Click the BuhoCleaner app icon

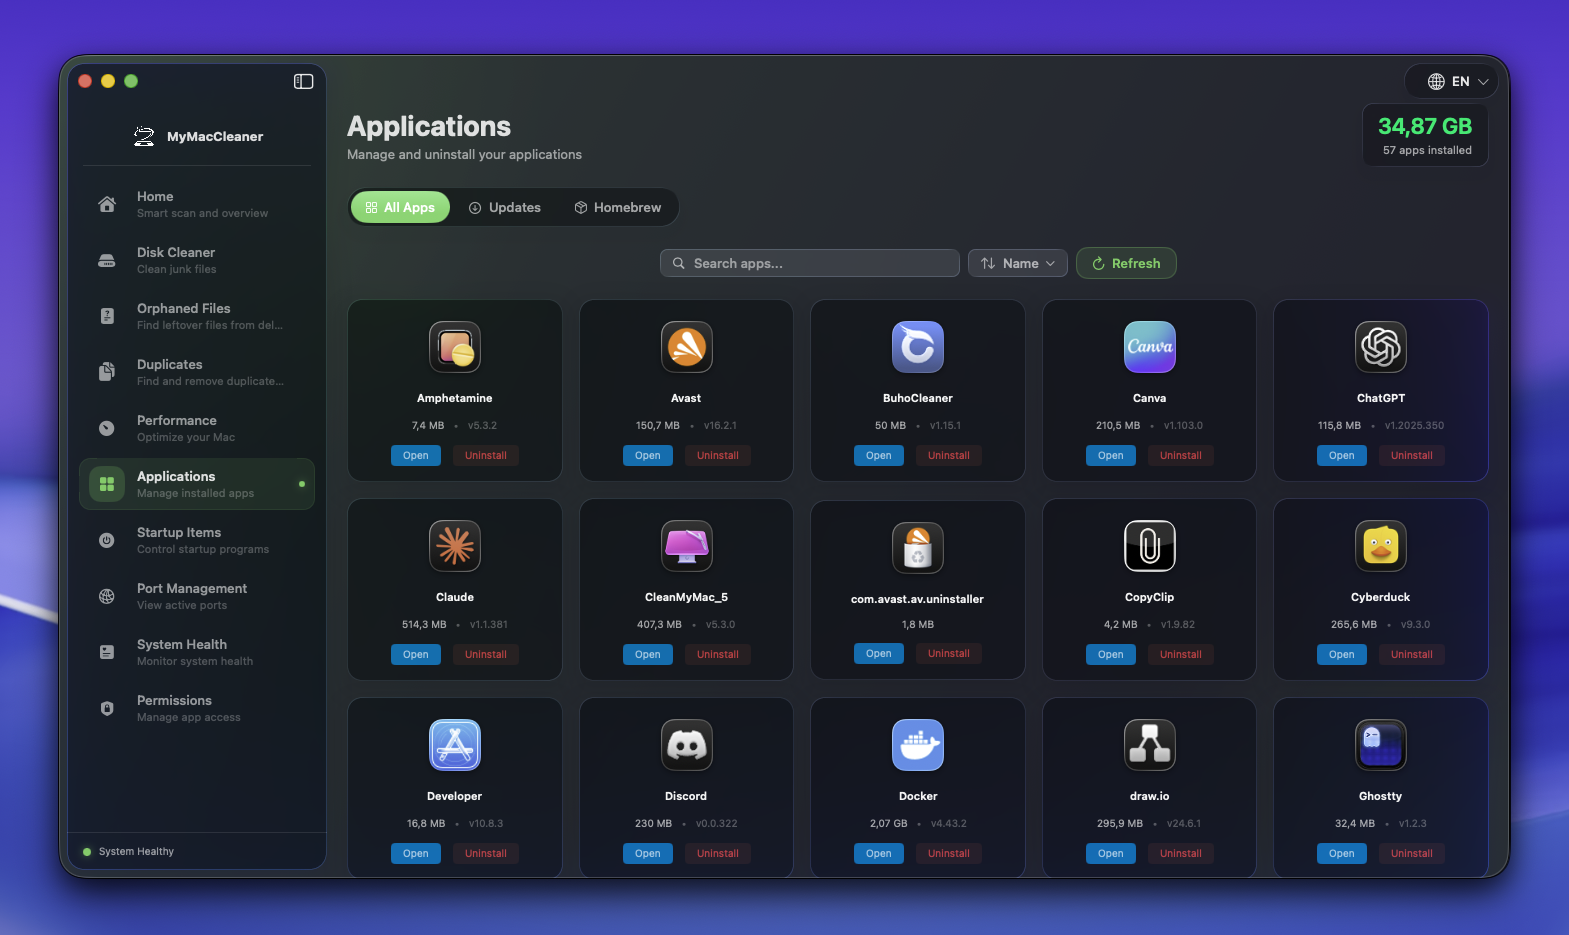918,347
